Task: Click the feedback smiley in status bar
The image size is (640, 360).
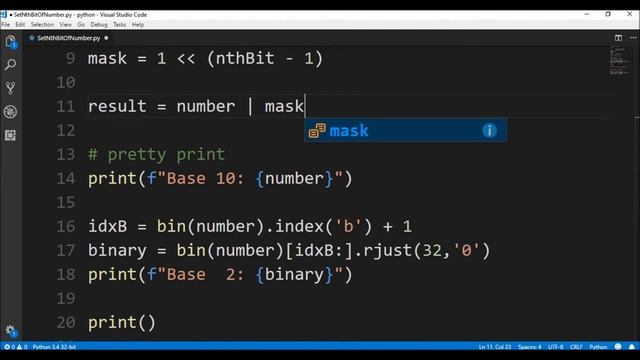Action: tap(618, 347)
